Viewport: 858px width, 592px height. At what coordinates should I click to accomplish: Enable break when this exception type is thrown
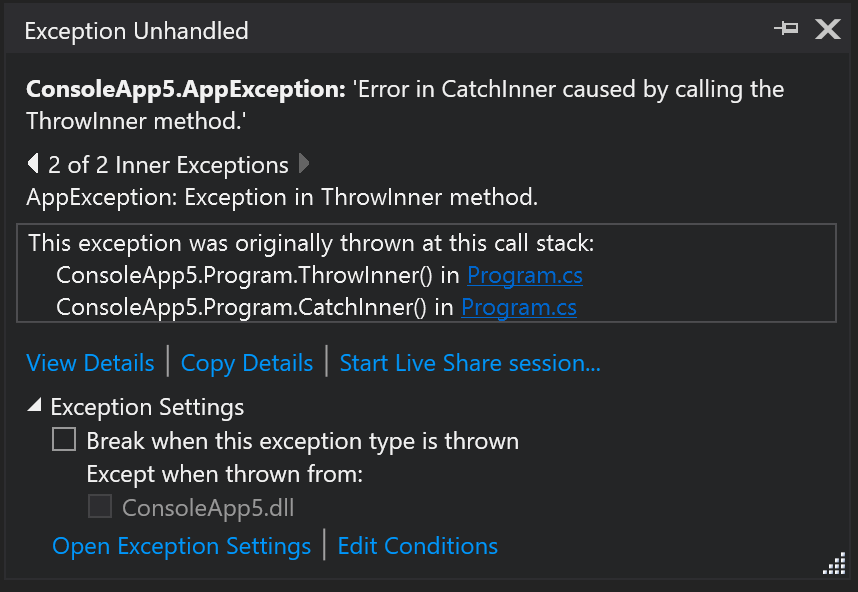tap(64, 438)
